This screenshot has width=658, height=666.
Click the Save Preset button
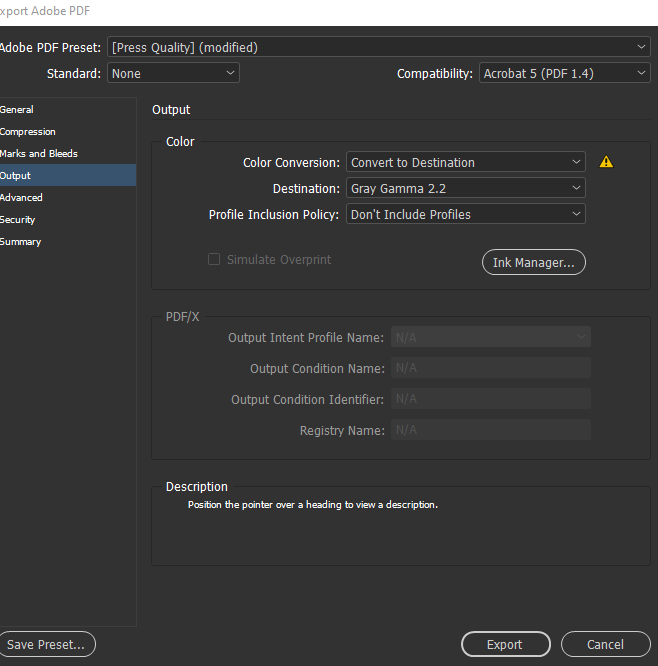click(x=47, y=644)
